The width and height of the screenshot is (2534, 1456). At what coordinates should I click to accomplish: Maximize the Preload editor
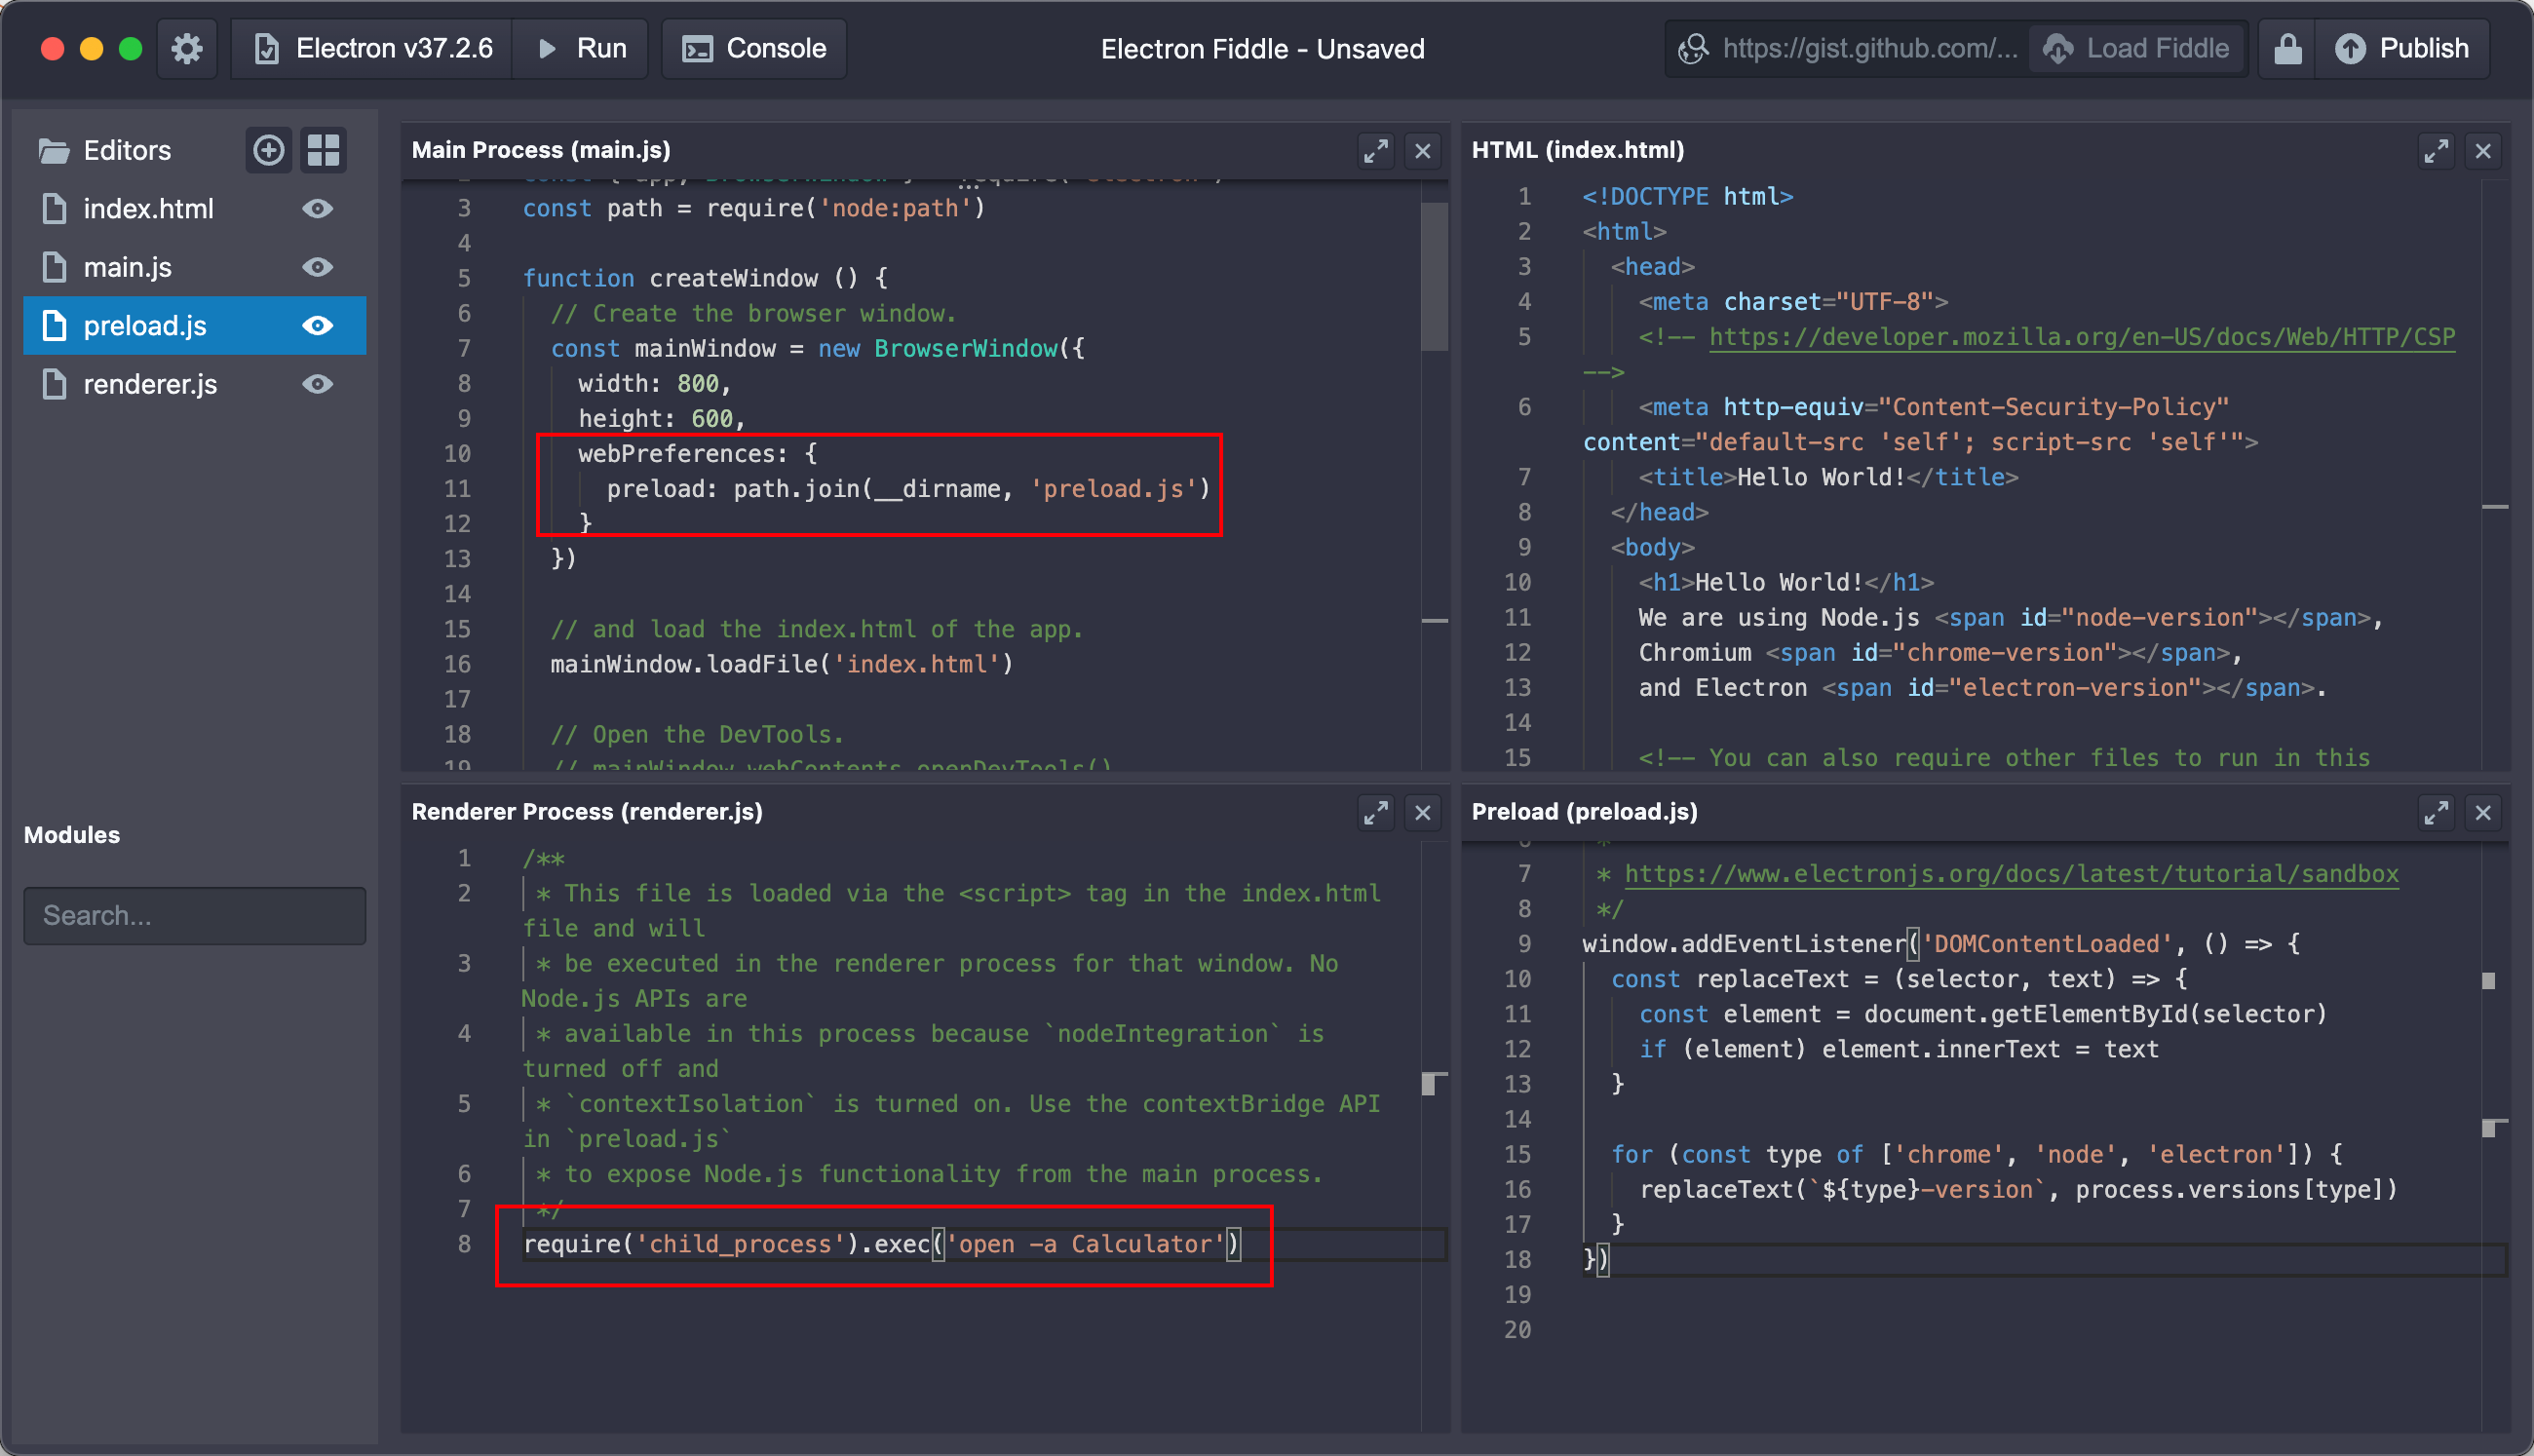(x=2436, y=813)
